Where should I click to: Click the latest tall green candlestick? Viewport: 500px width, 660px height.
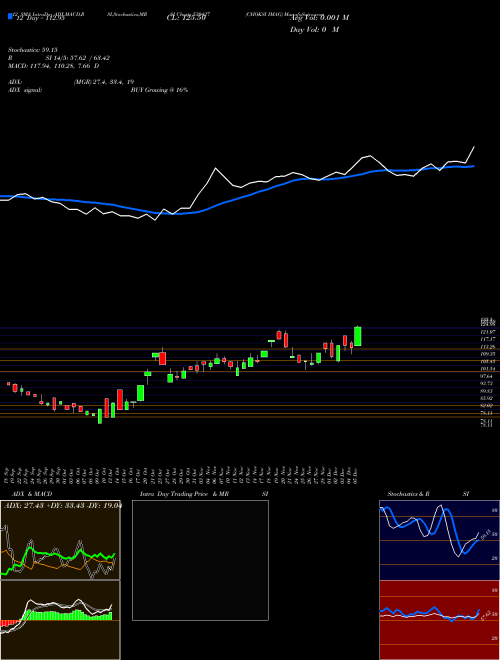[x=358, y=336]
